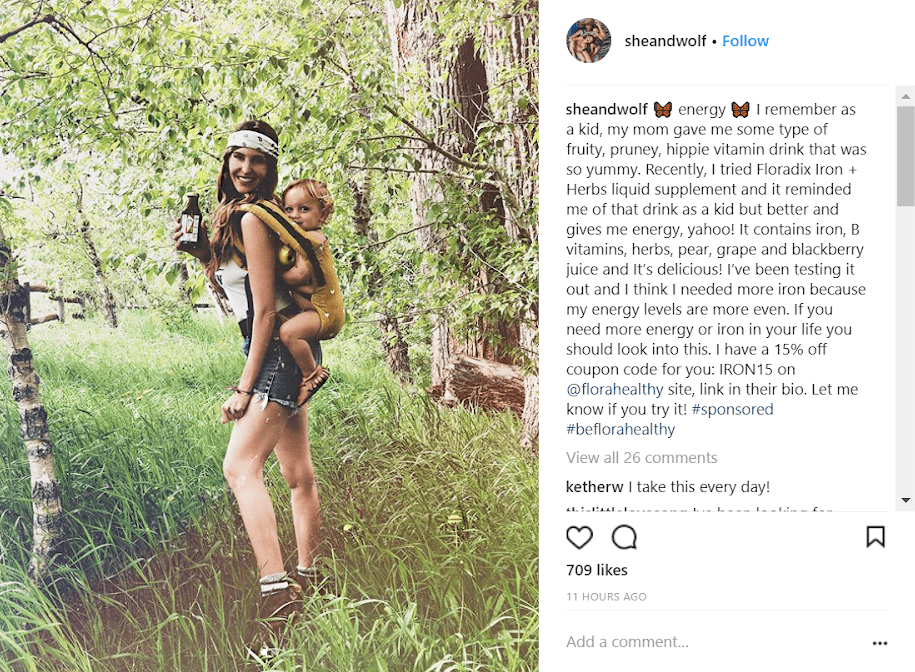Screen dimensions: 915x672
Task: Save post with the bookmark icon
Action: coord(875,537)
